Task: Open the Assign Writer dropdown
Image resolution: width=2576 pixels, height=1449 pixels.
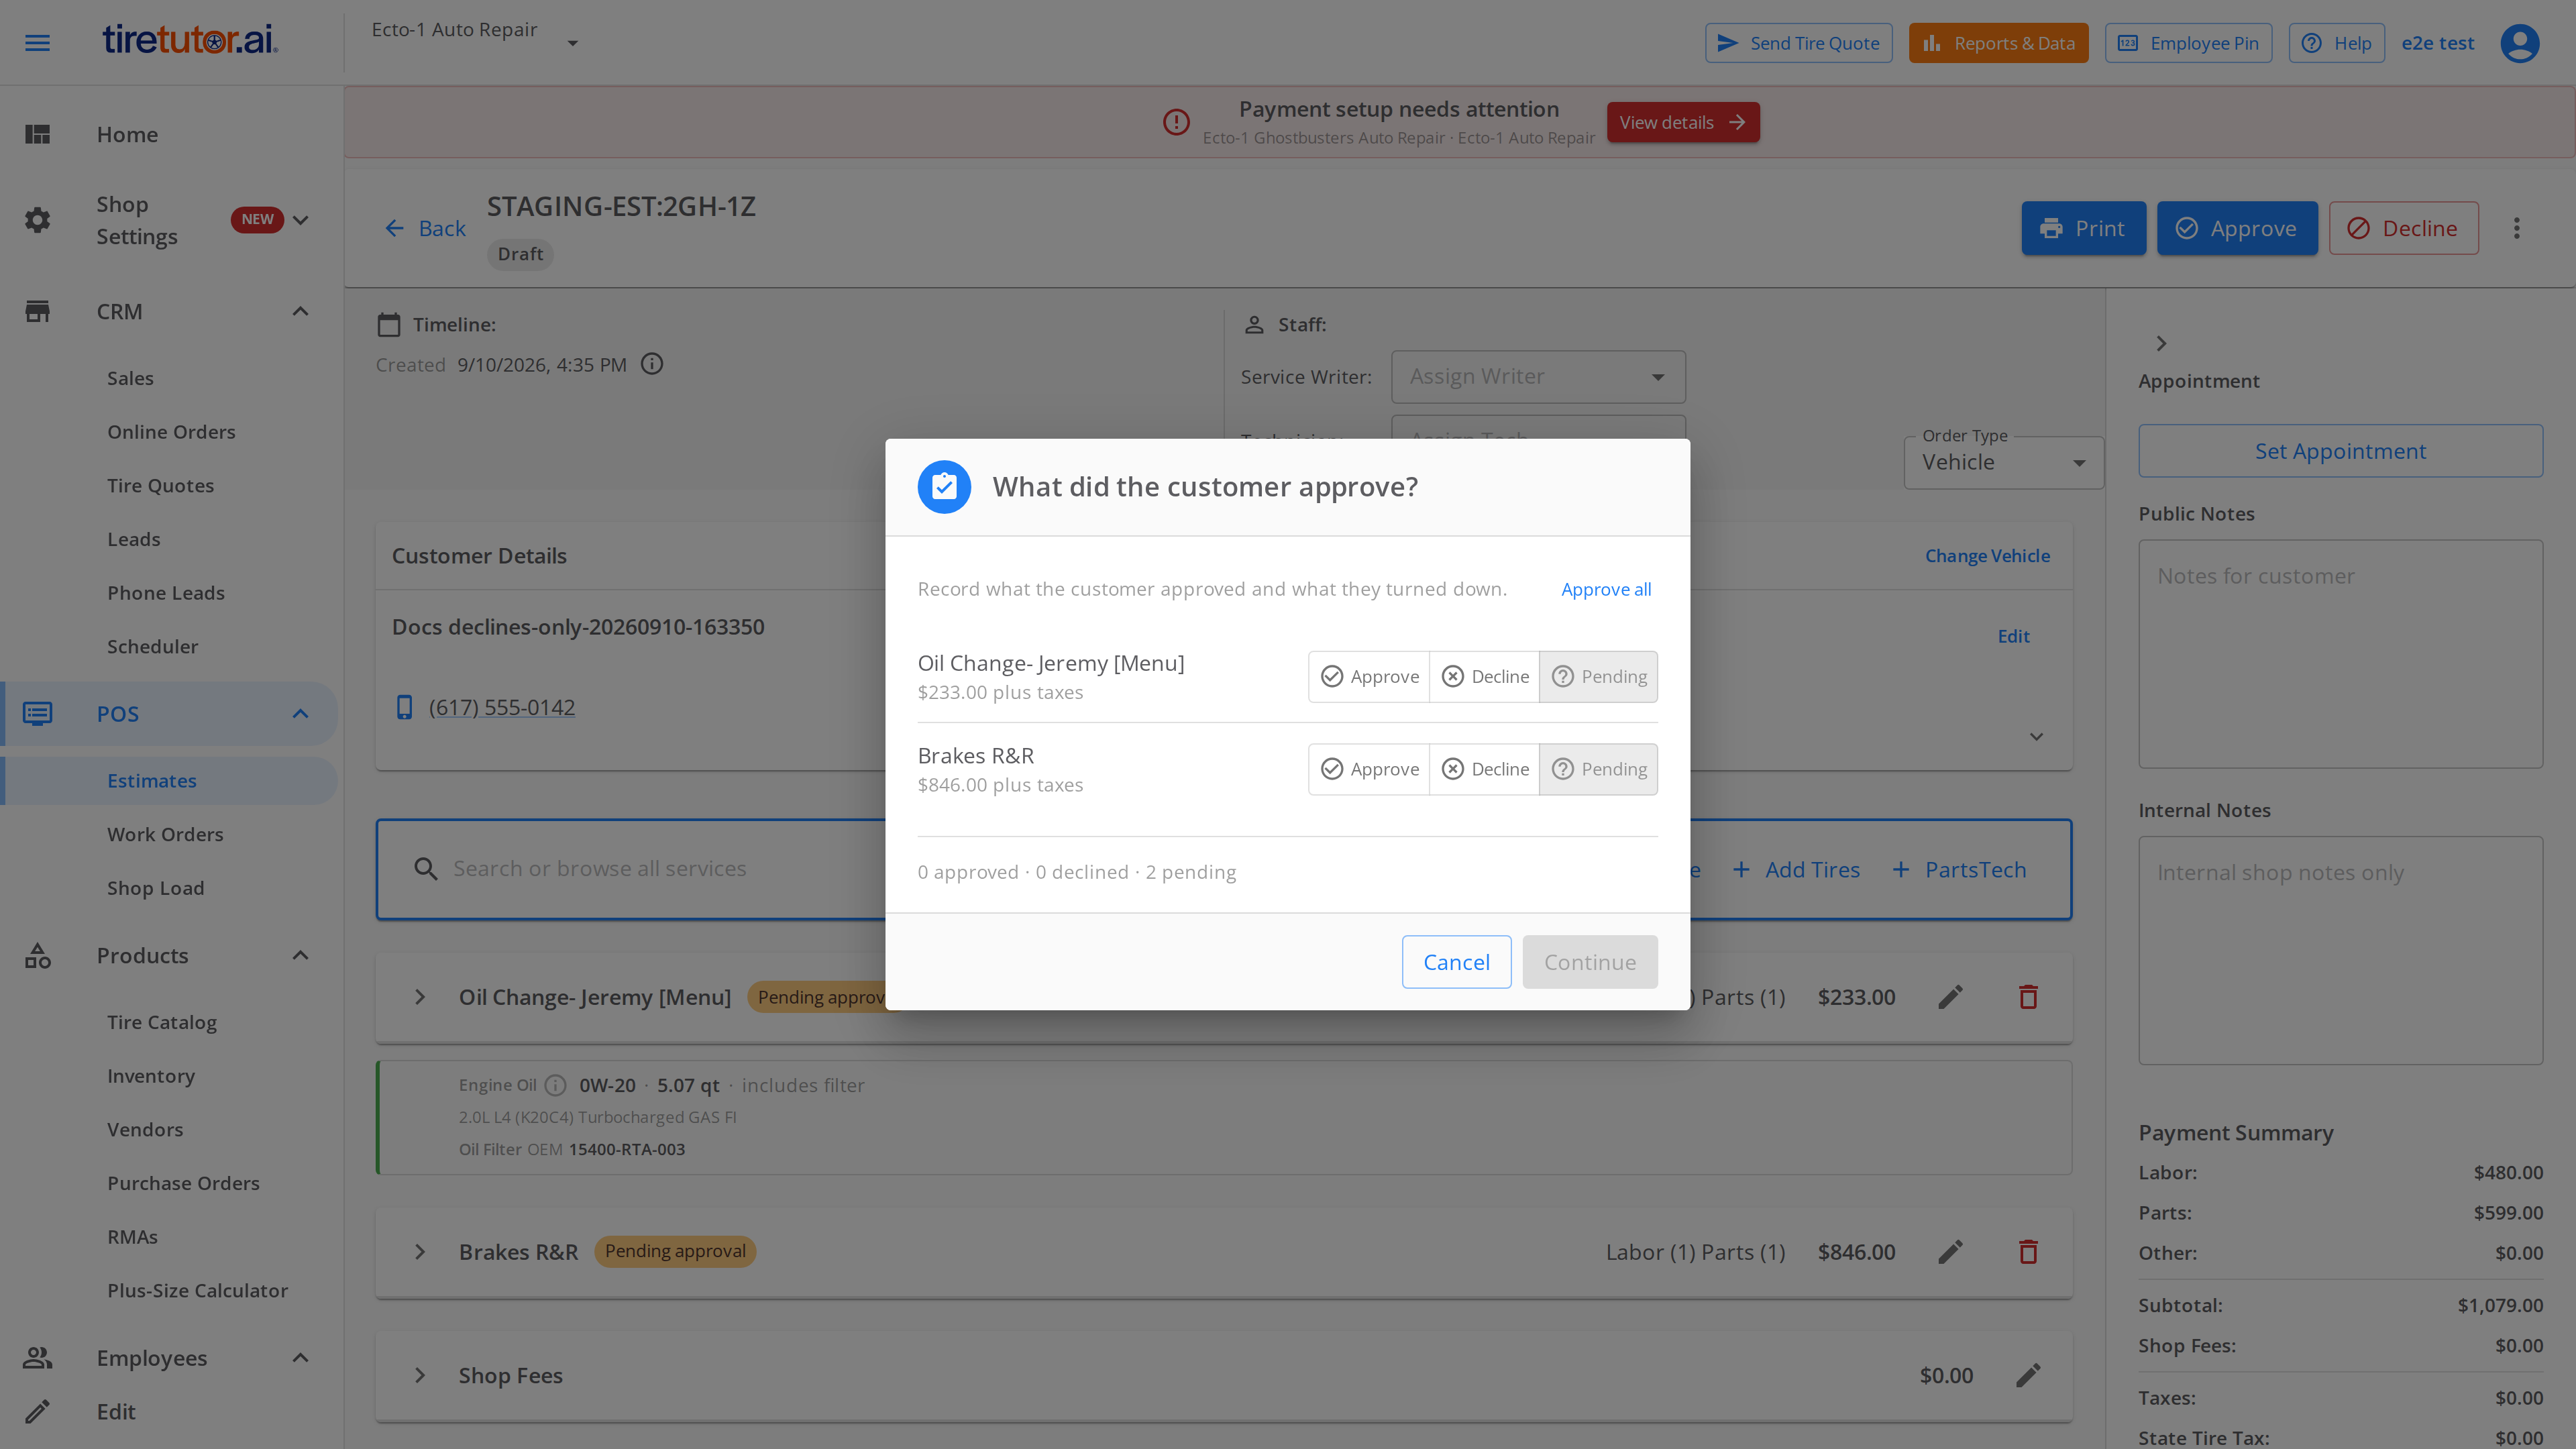Action: 1538,377
